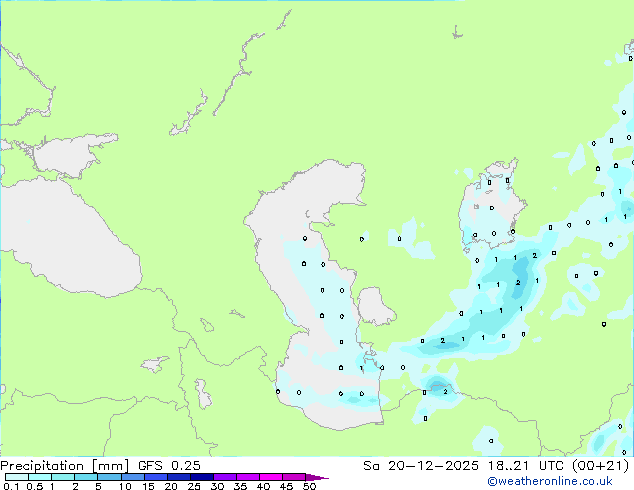Image resolution: width=634 pixels, height=490 pixels.
Task: Click the '45' legend label
Action: coord(286,486)
